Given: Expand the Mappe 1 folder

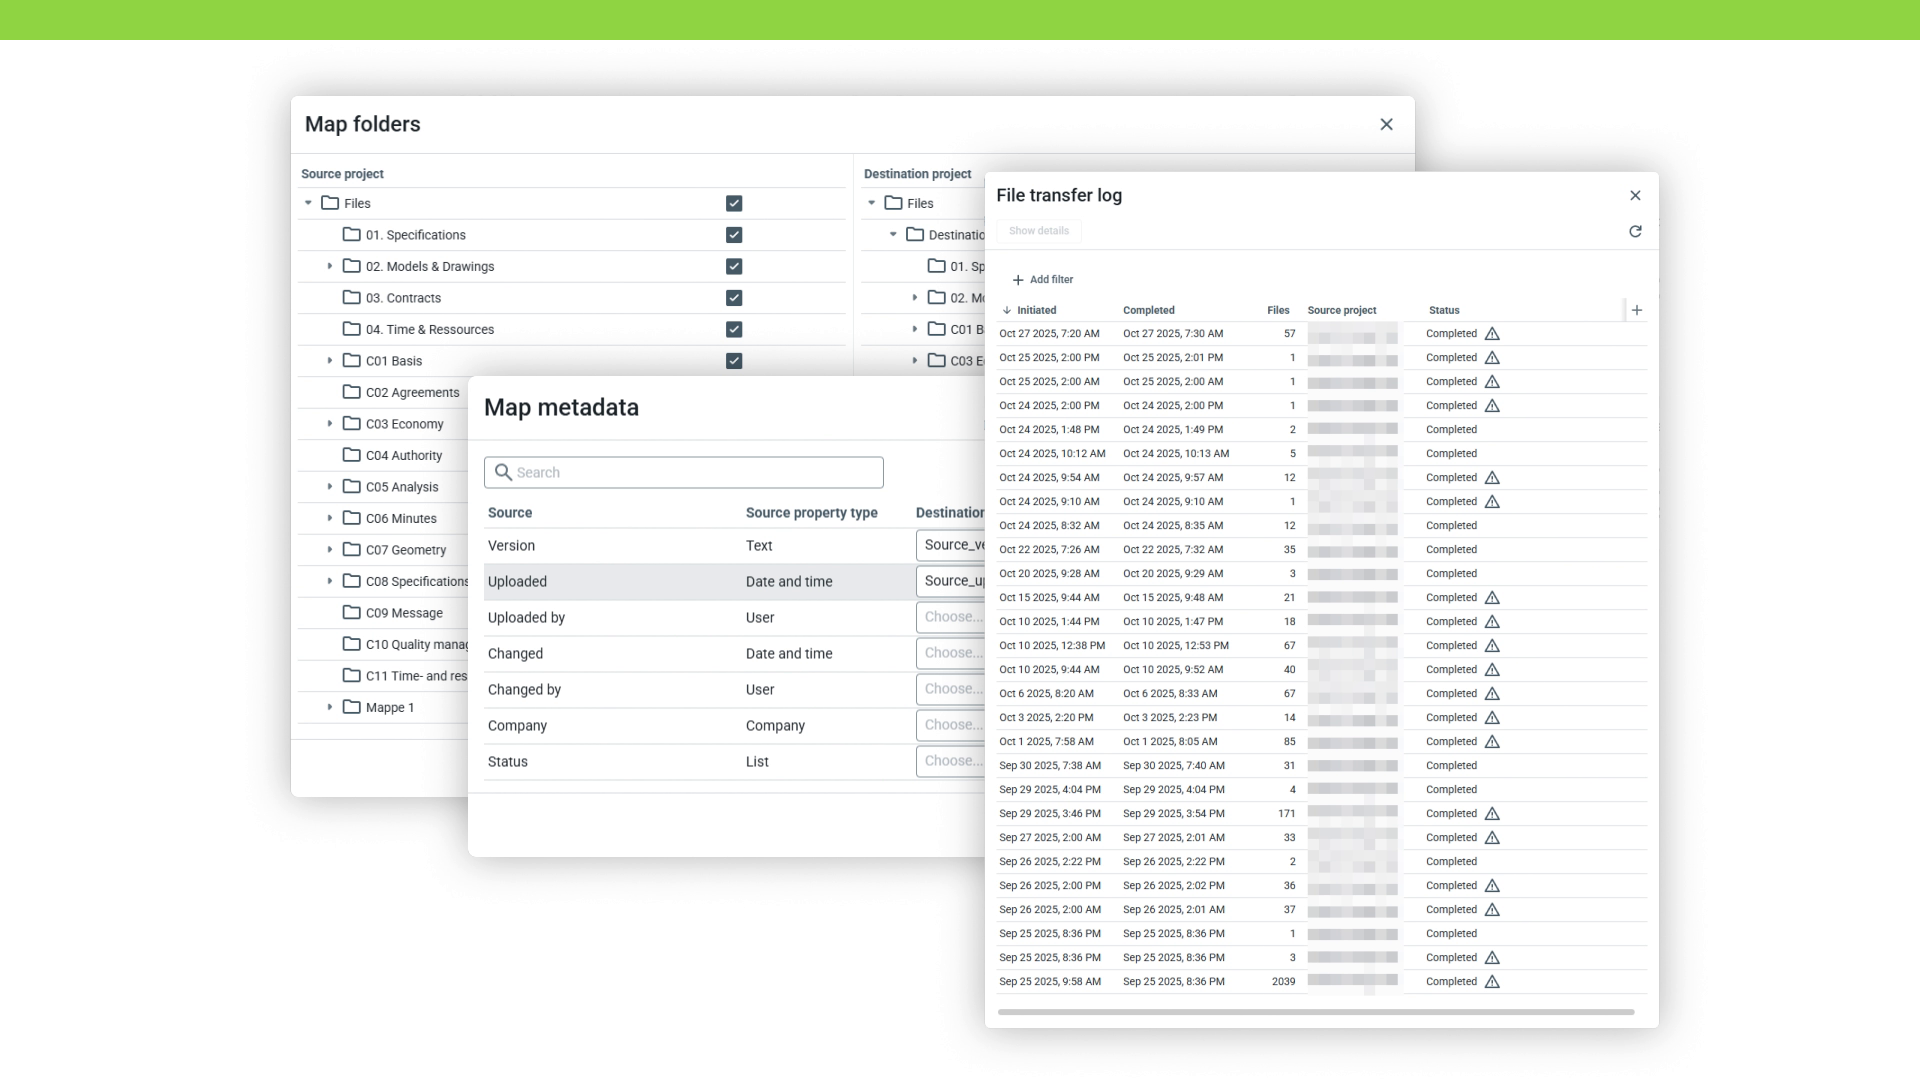Looking at the screenshot, I should [331, 707].
